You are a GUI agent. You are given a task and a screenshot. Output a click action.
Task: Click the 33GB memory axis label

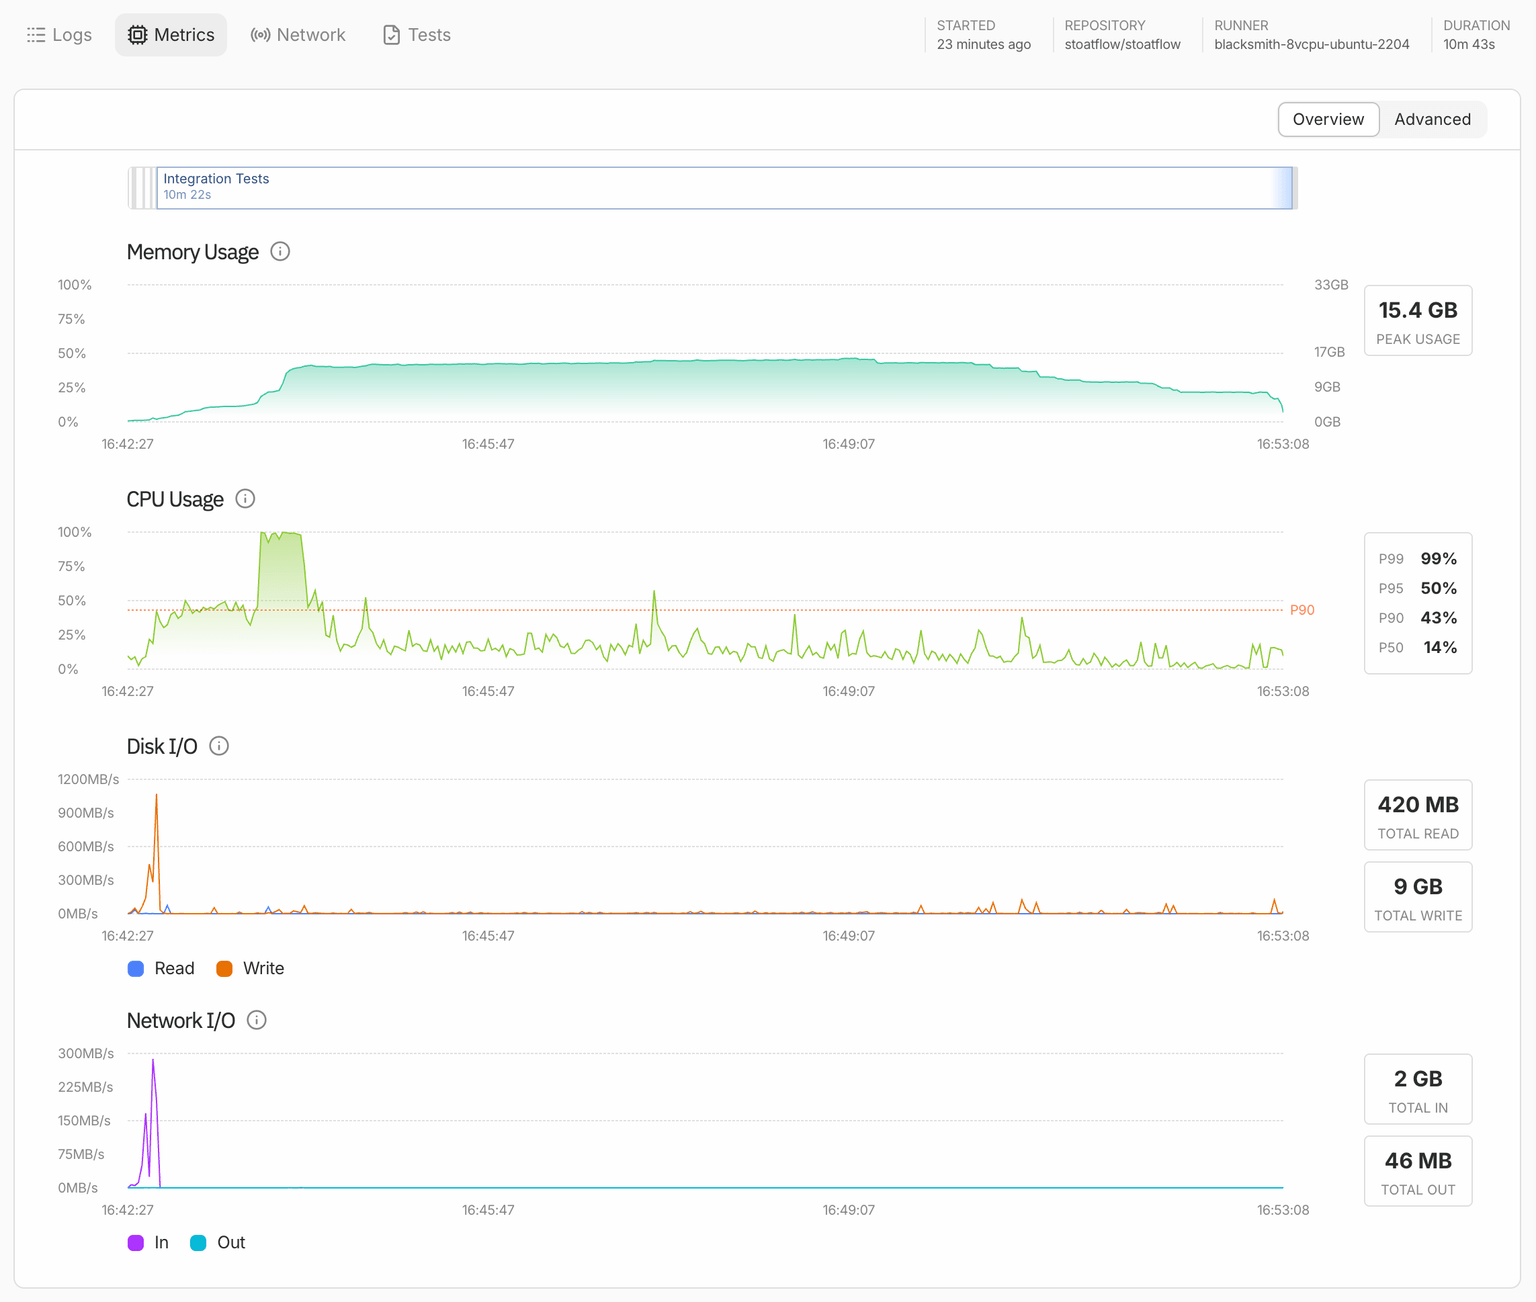(1331, 285)
